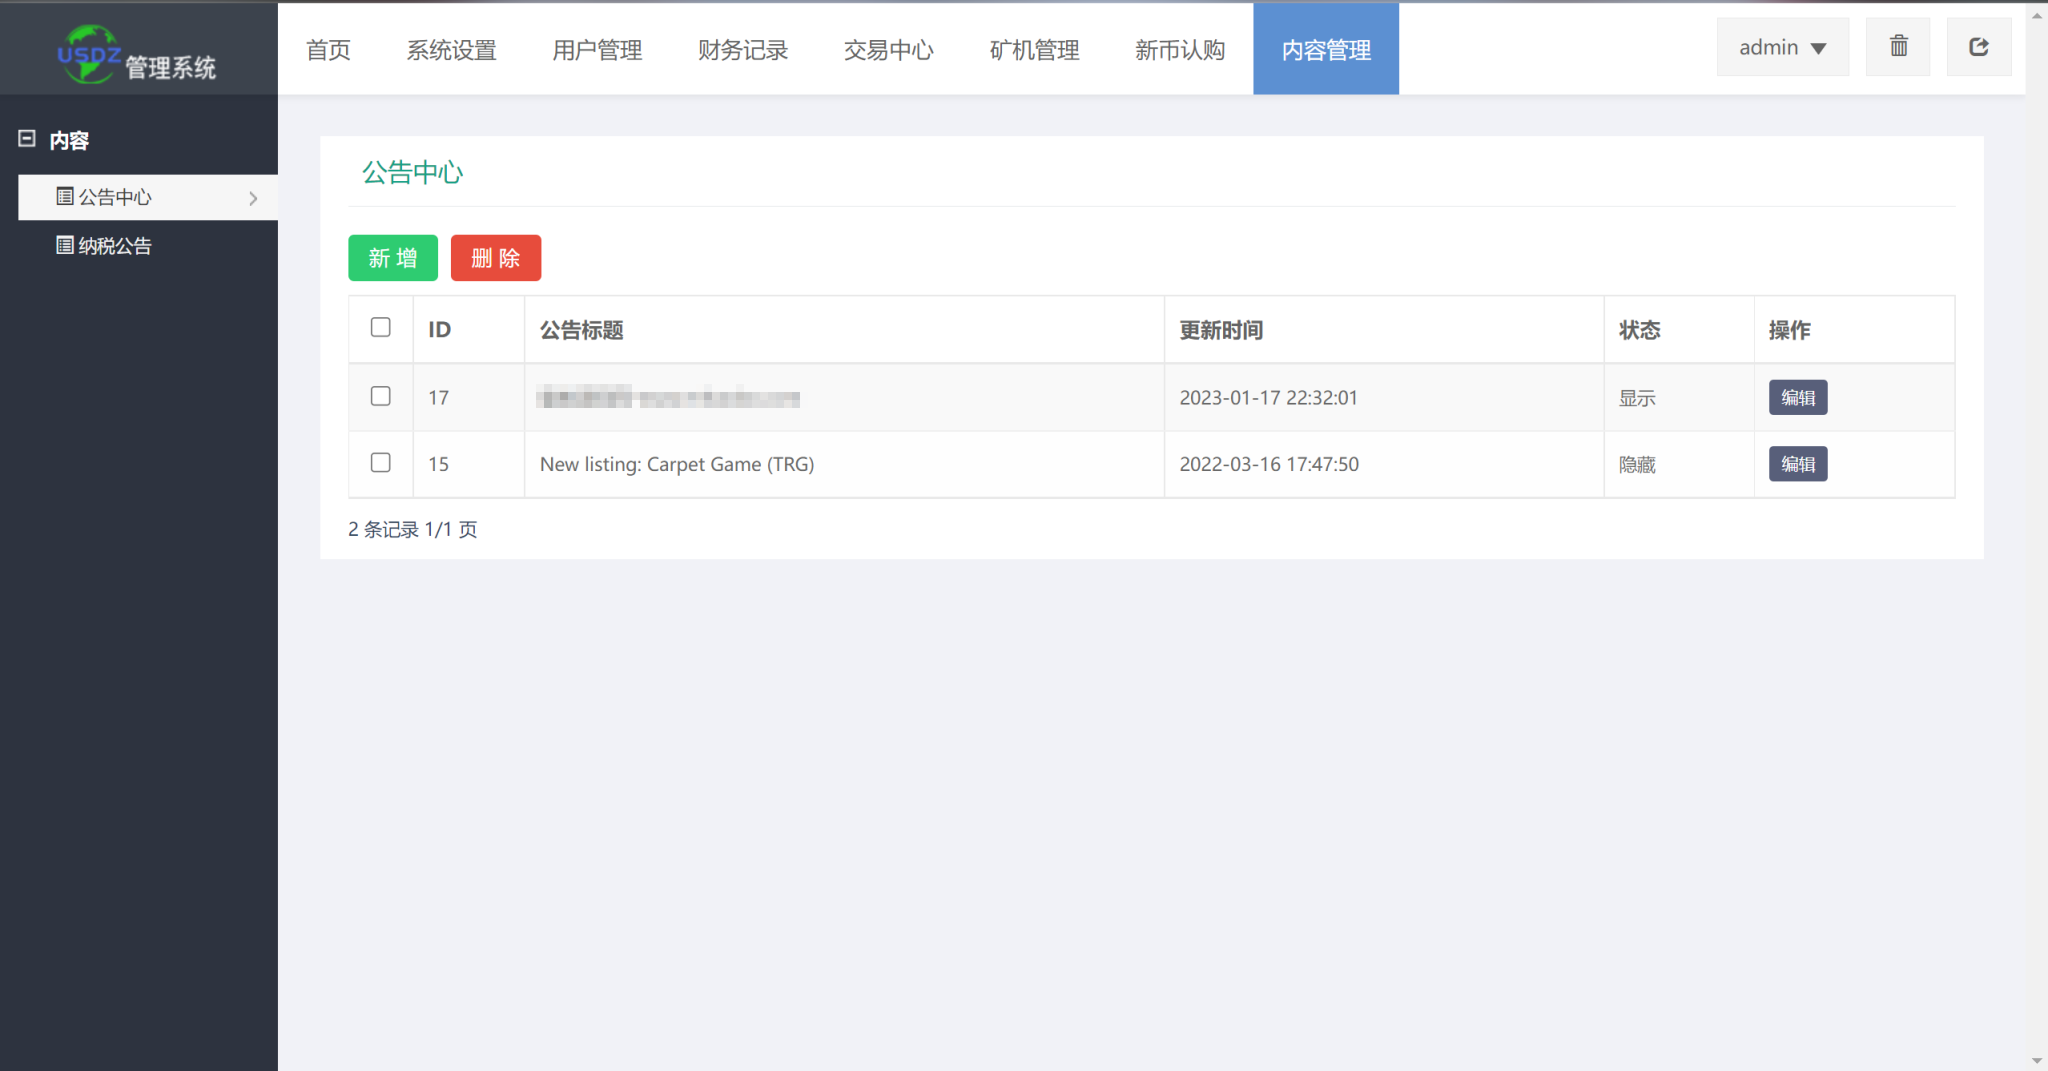This screenshot has width=2048, height=1071.
Task: Click the chevron arrow beside 公告中心
Action: pos(253,198)
